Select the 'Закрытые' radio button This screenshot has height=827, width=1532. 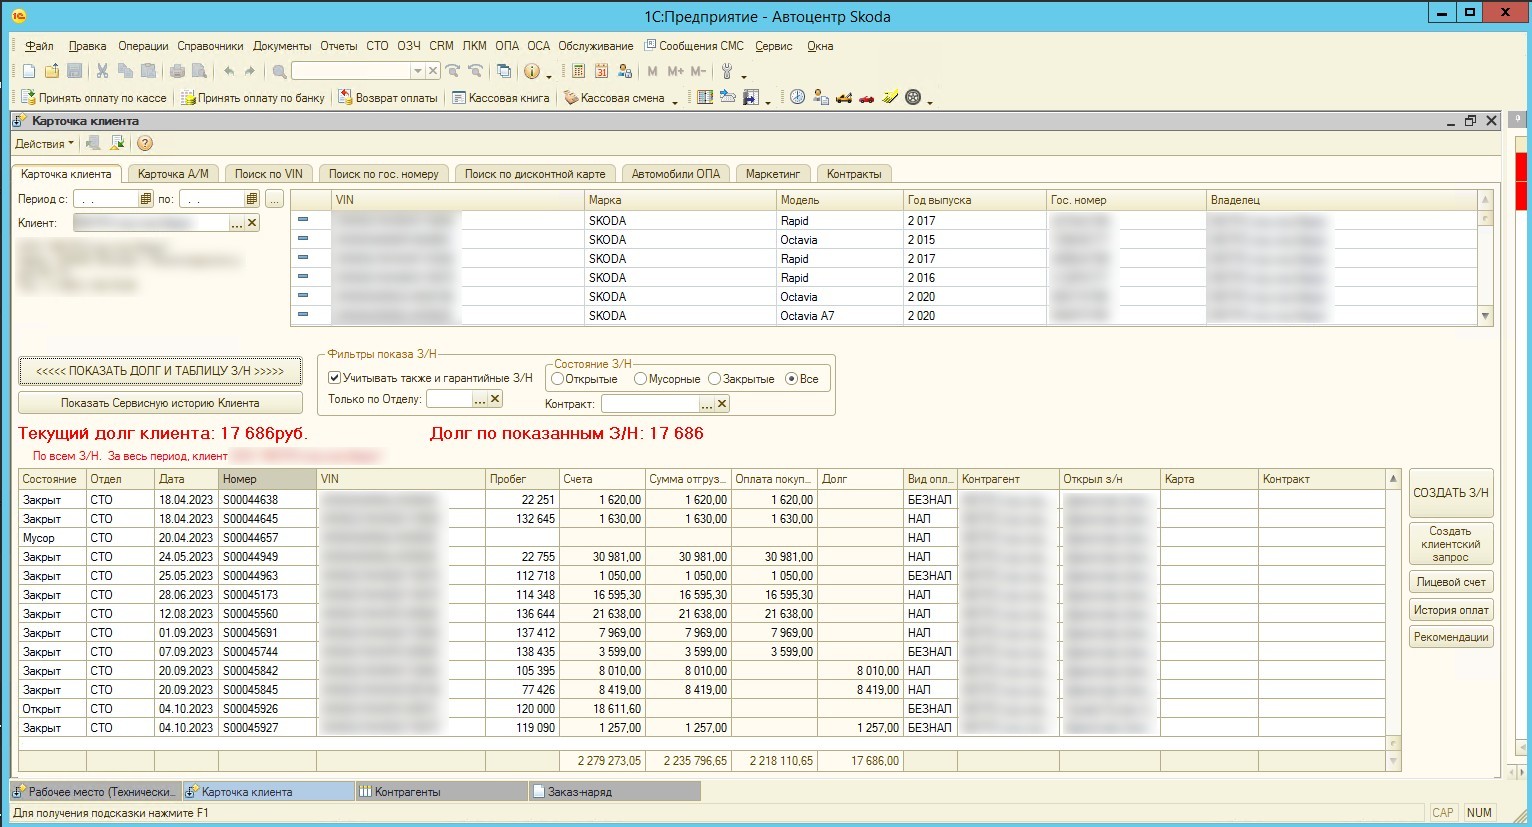714,379
